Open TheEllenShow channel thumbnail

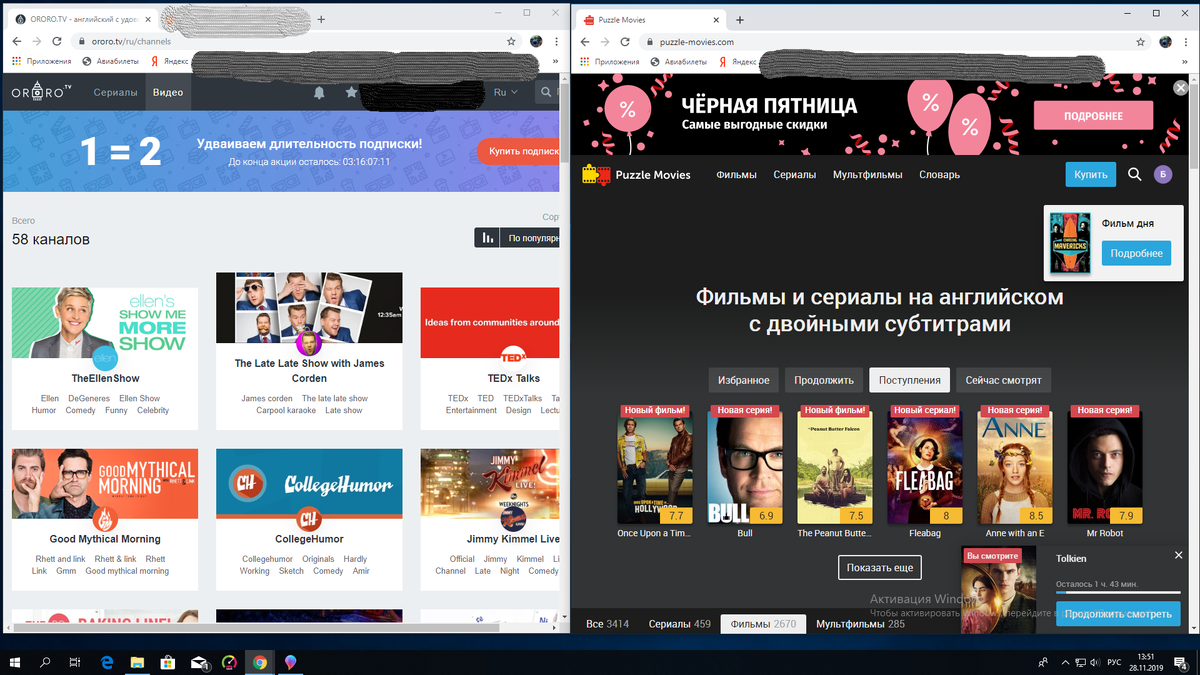(105, 322)
